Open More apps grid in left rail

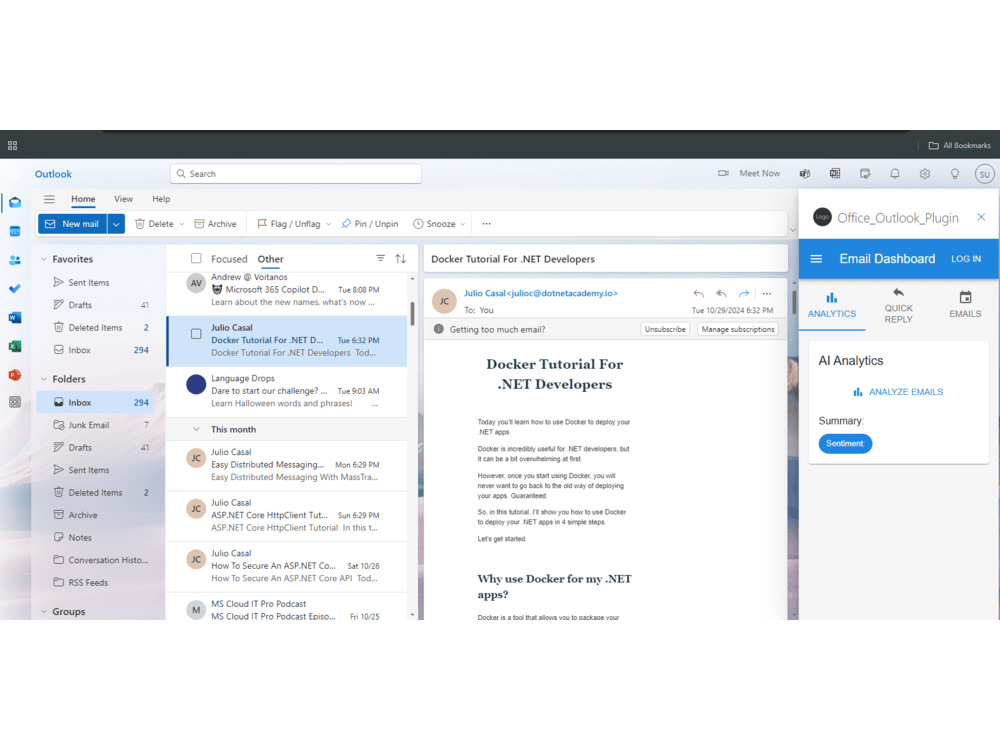tap(15, 402)
